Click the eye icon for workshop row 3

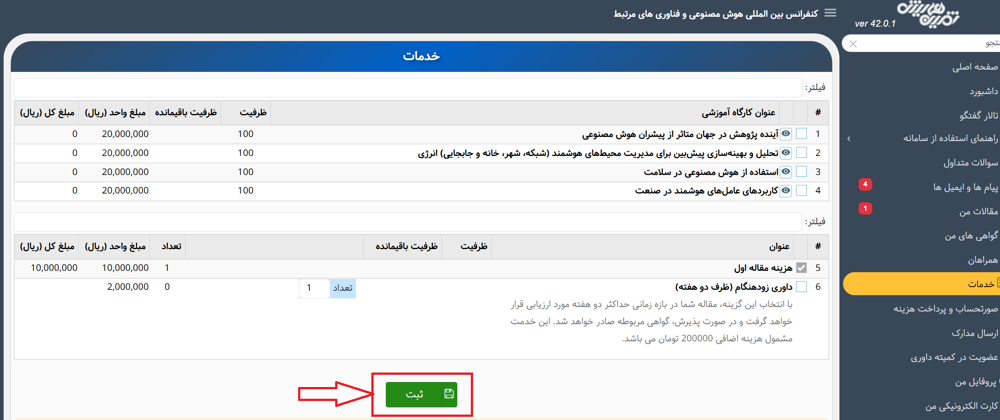(786, 172)
